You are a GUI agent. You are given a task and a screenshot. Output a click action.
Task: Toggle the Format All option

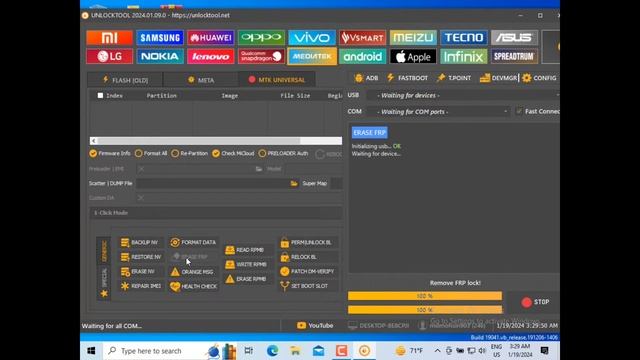(x=151, y=153)
